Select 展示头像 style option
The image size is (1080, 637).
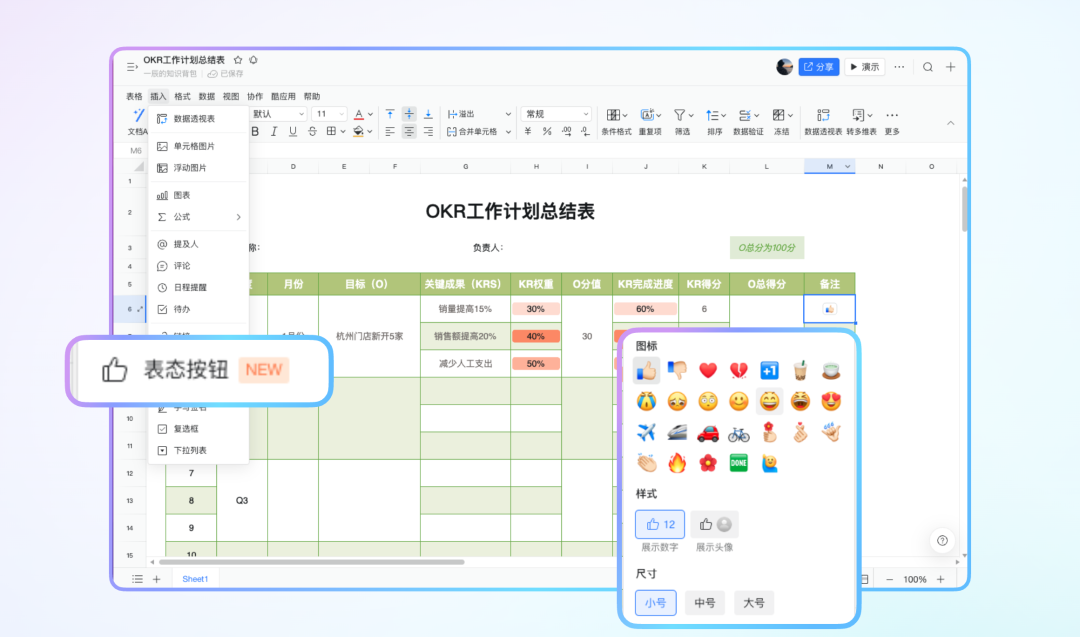click(x=714, y=524)
